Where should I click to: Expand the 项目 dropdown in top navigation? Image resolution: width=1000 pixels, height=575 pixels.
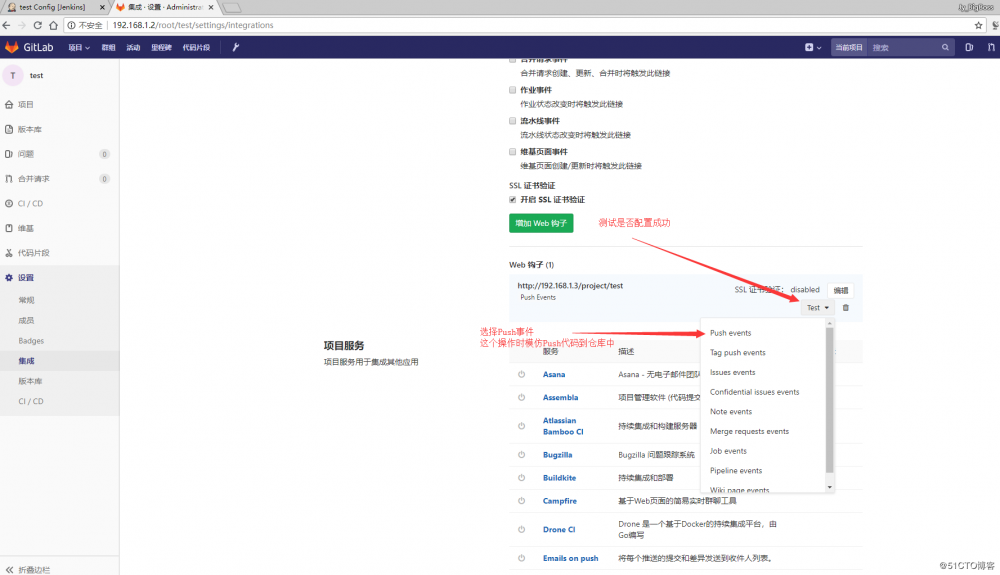pos(79,47)
